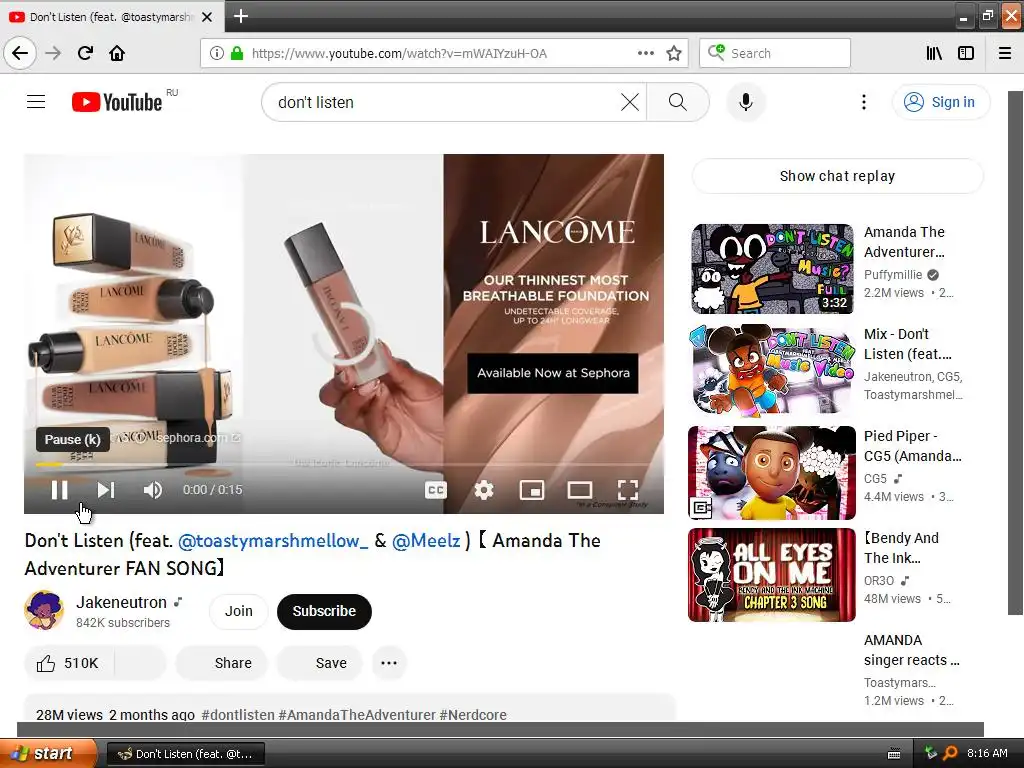The width and height of the screenshot is (1024, 768).
Task: Save the video to a playlist
Action: pyautogui.click(x=320, y=663)
